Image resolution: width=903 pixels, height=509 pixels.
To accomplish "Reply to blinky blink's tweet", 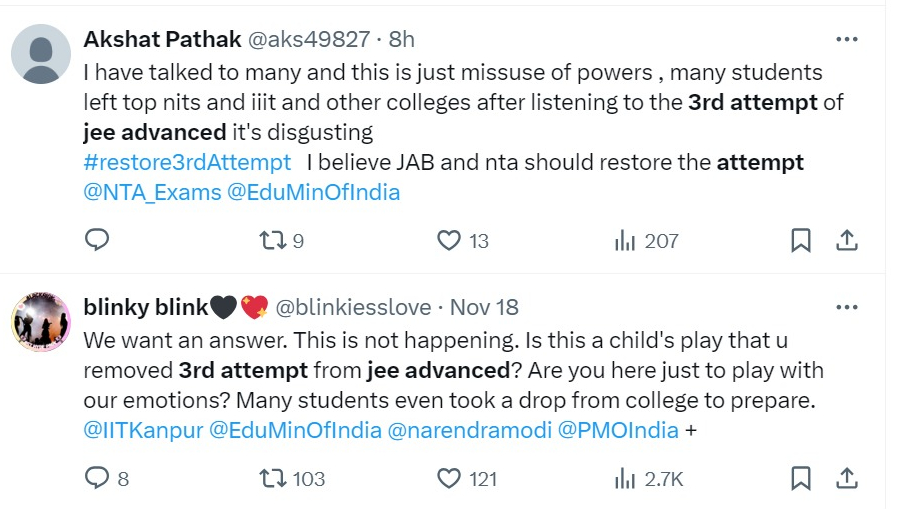I will click(x=97, y=479).
